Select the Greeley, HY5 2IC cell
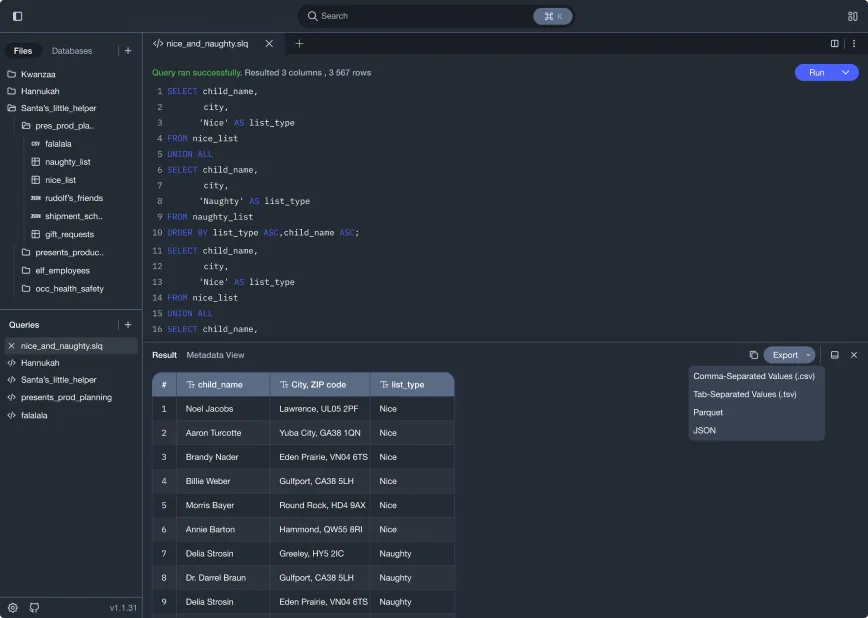 320,554
